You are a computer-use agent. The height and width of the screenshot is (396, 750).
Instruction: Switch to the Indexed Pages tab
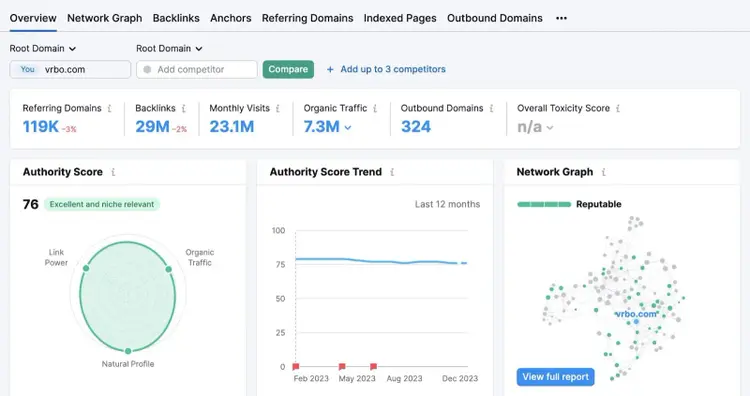click(400, 18)
